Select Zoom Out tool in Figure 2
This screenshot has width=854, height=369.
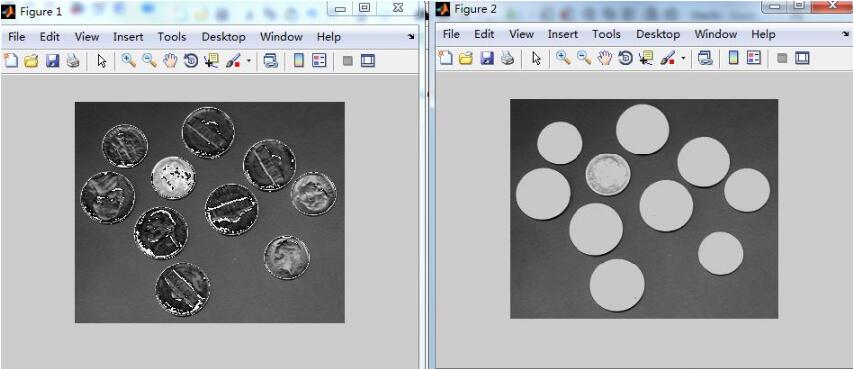584,58
